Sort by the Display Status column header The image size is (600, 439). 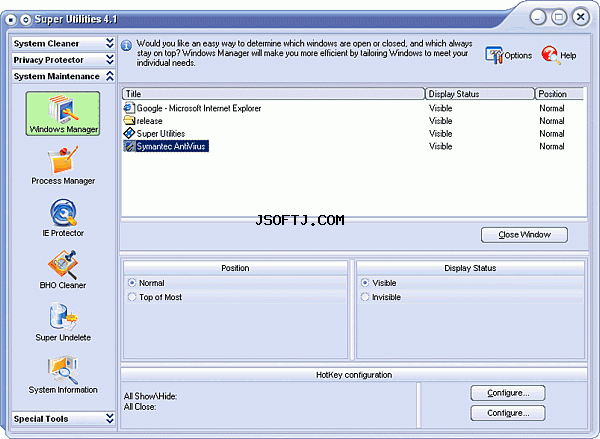(479, 94)
